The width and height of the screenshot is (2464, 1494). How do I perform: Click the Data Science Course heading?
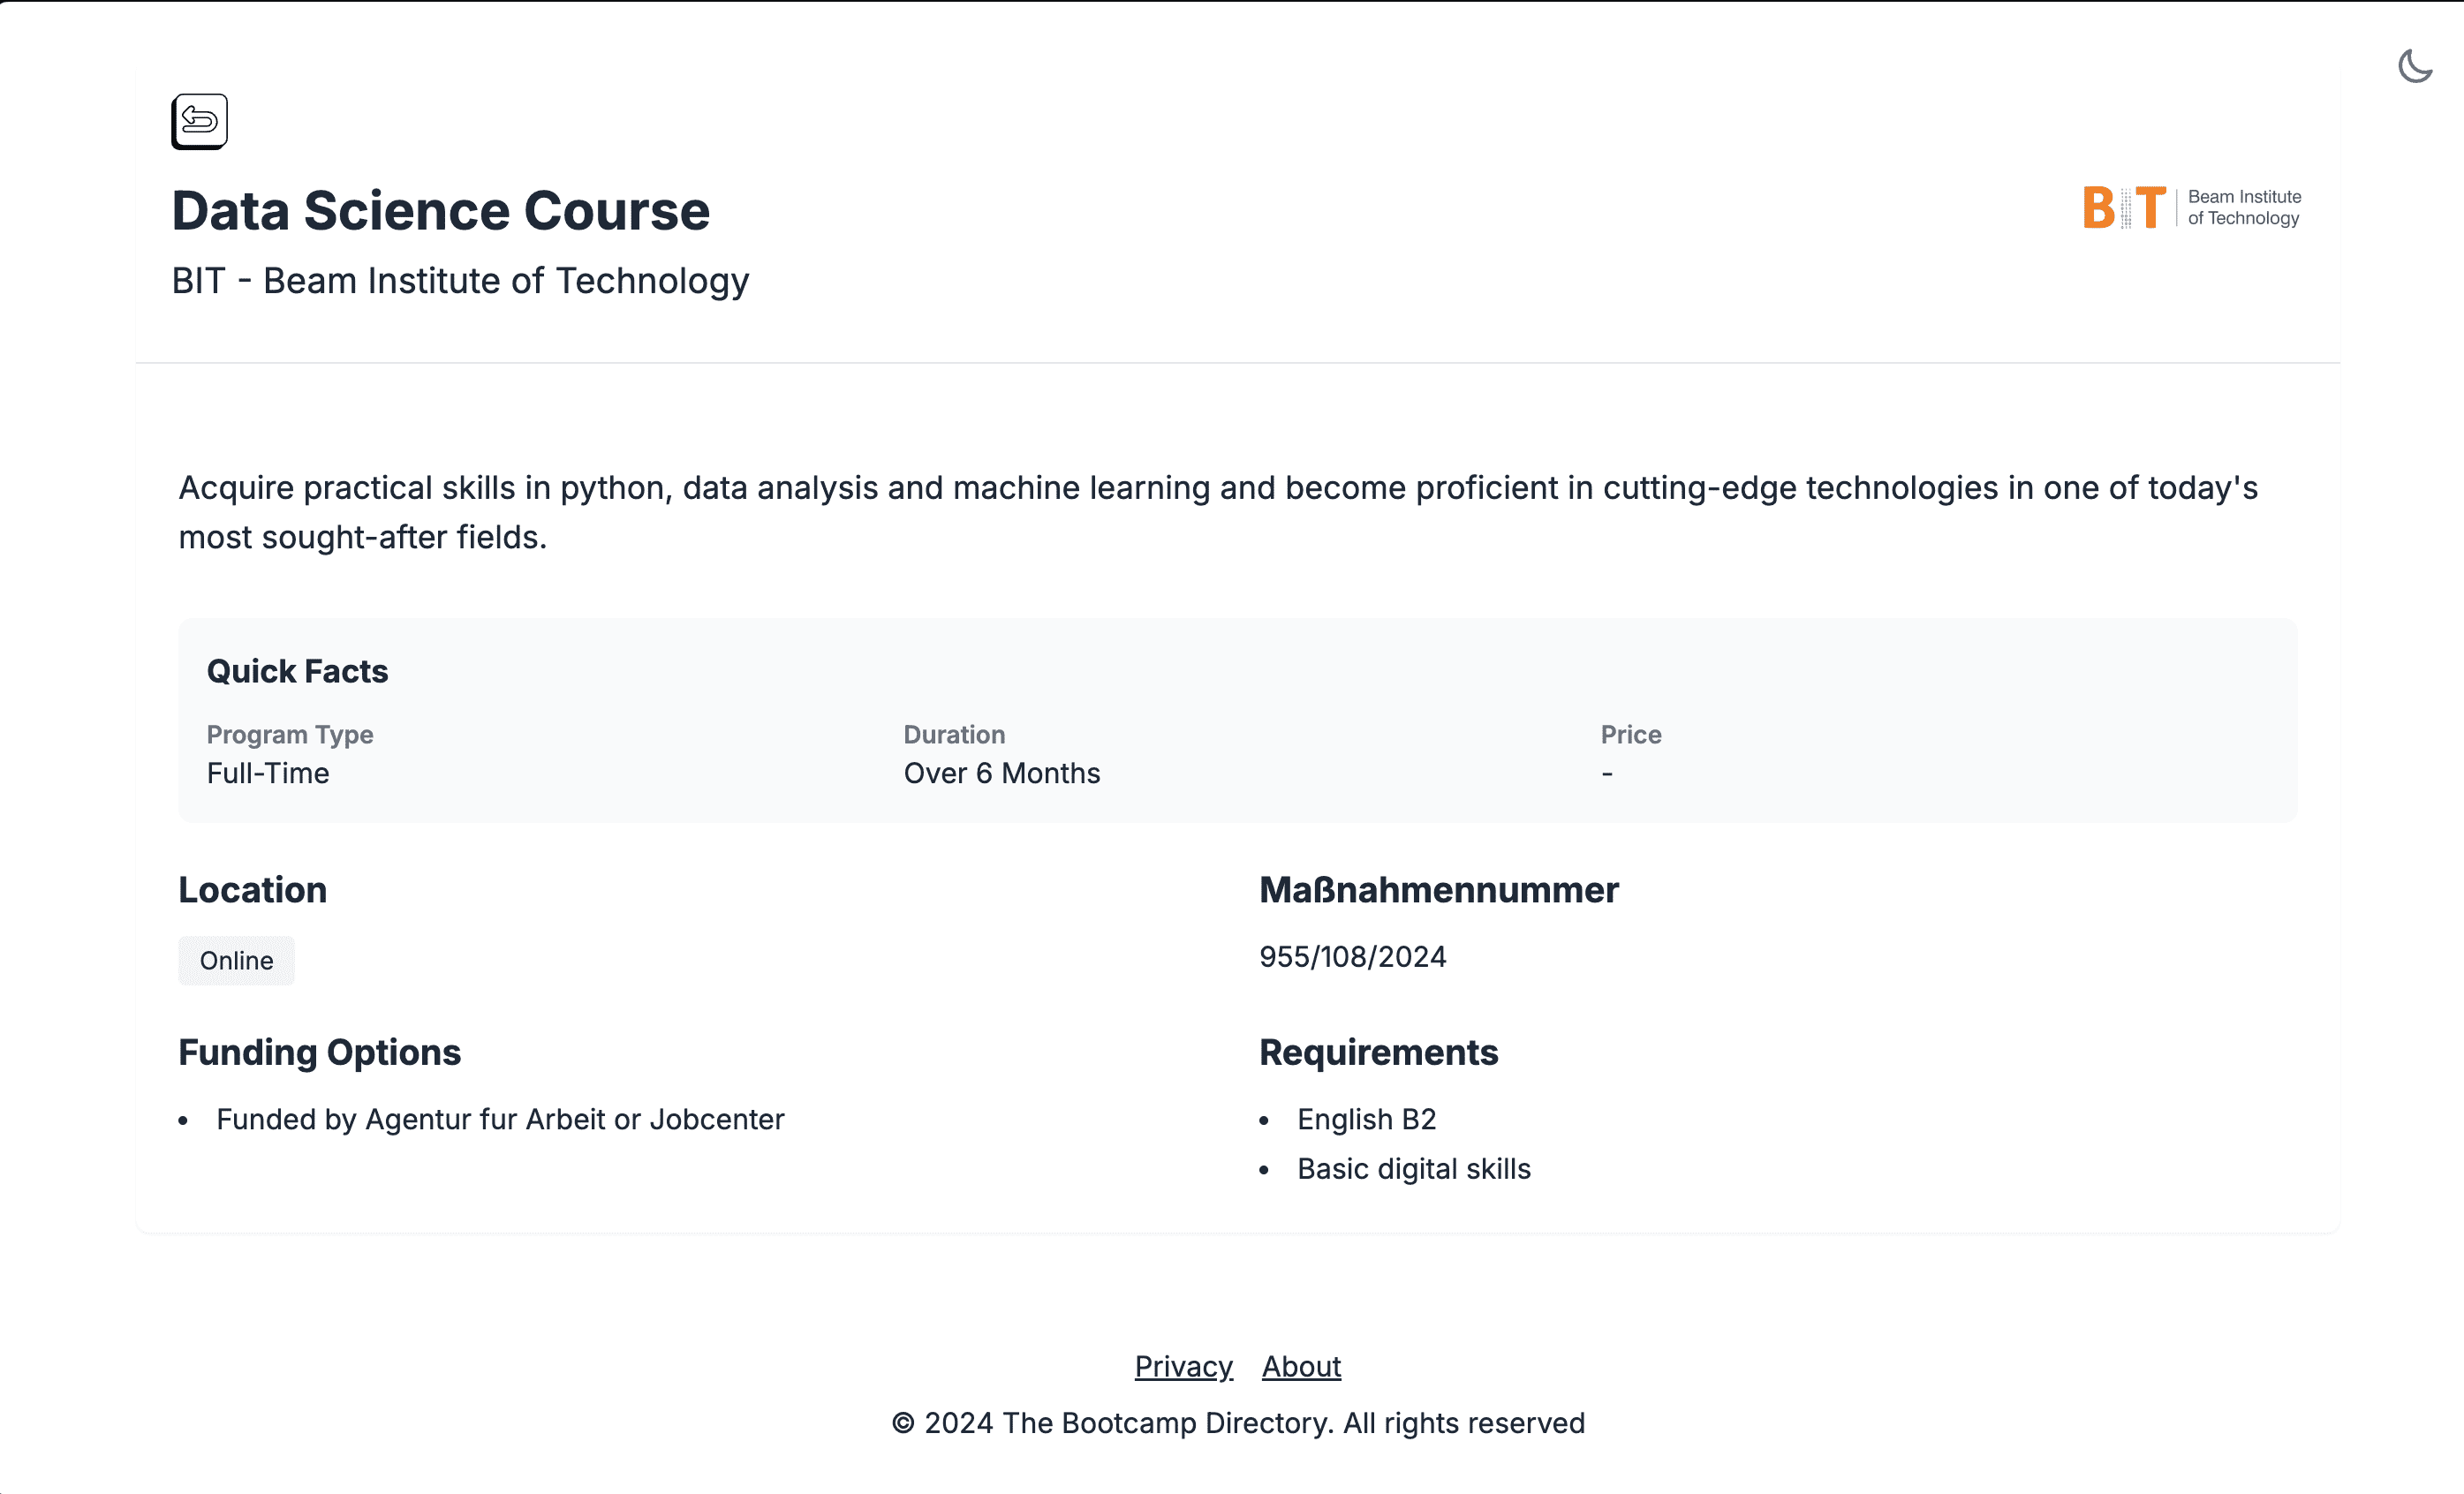[x=440, y=211]
